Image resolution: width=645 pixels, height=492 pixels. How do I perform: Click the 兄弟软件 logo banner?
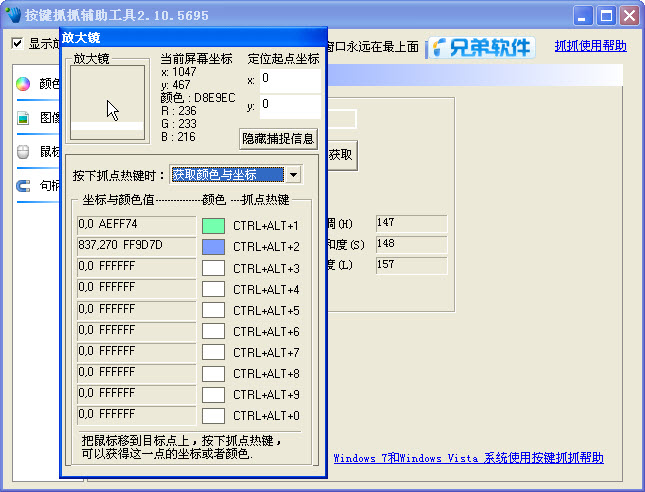click(x=481, y=47)
